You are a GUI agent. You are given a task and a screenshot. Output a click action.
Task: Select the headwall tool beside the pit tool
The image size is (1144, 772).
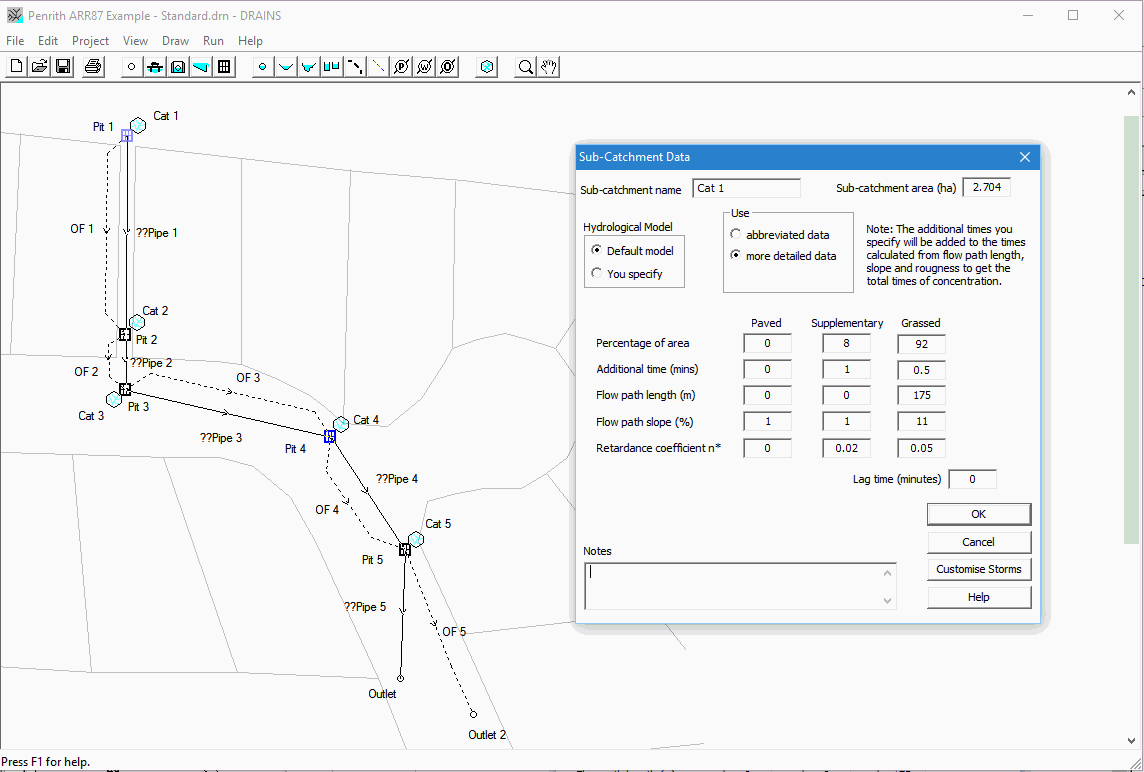[x=155, y=67]
